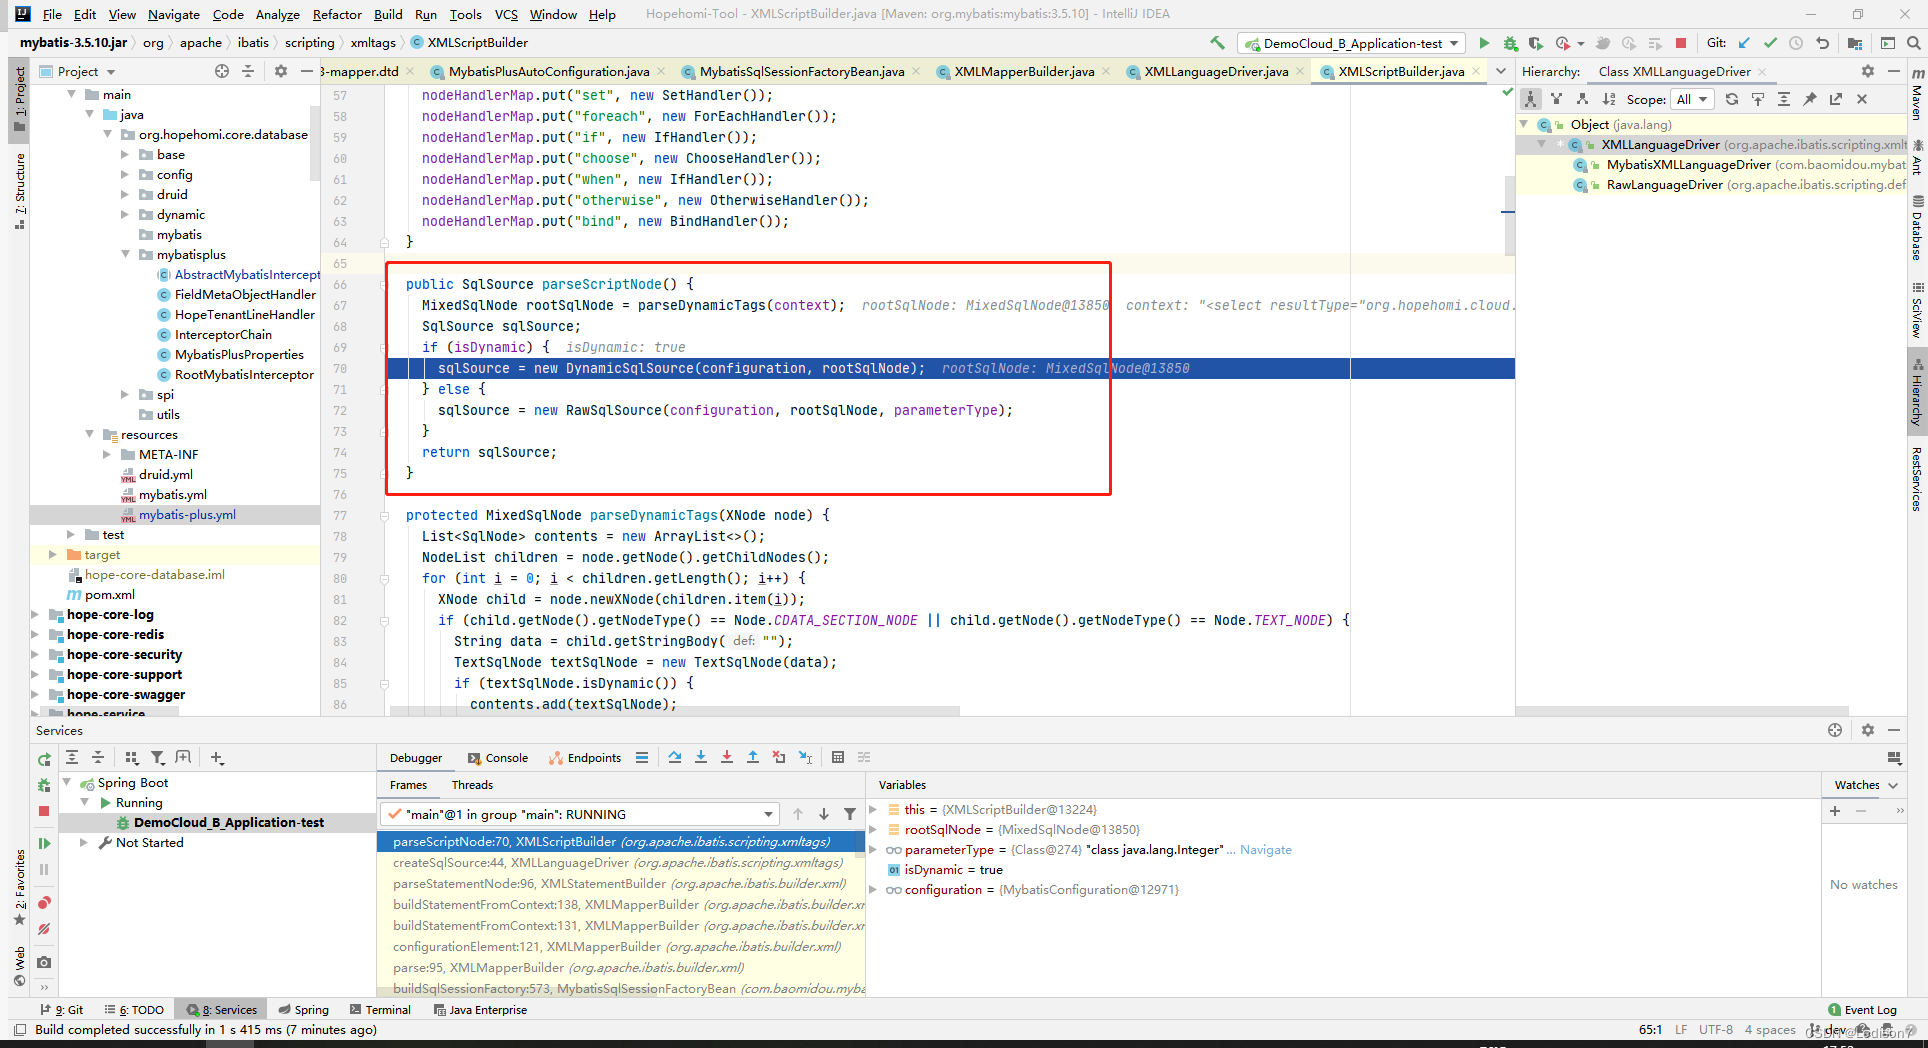Viewport: 1928px width, 1048px height.
Task: Run to cursor in the debugger toolbar
Action: coord(805,757)
